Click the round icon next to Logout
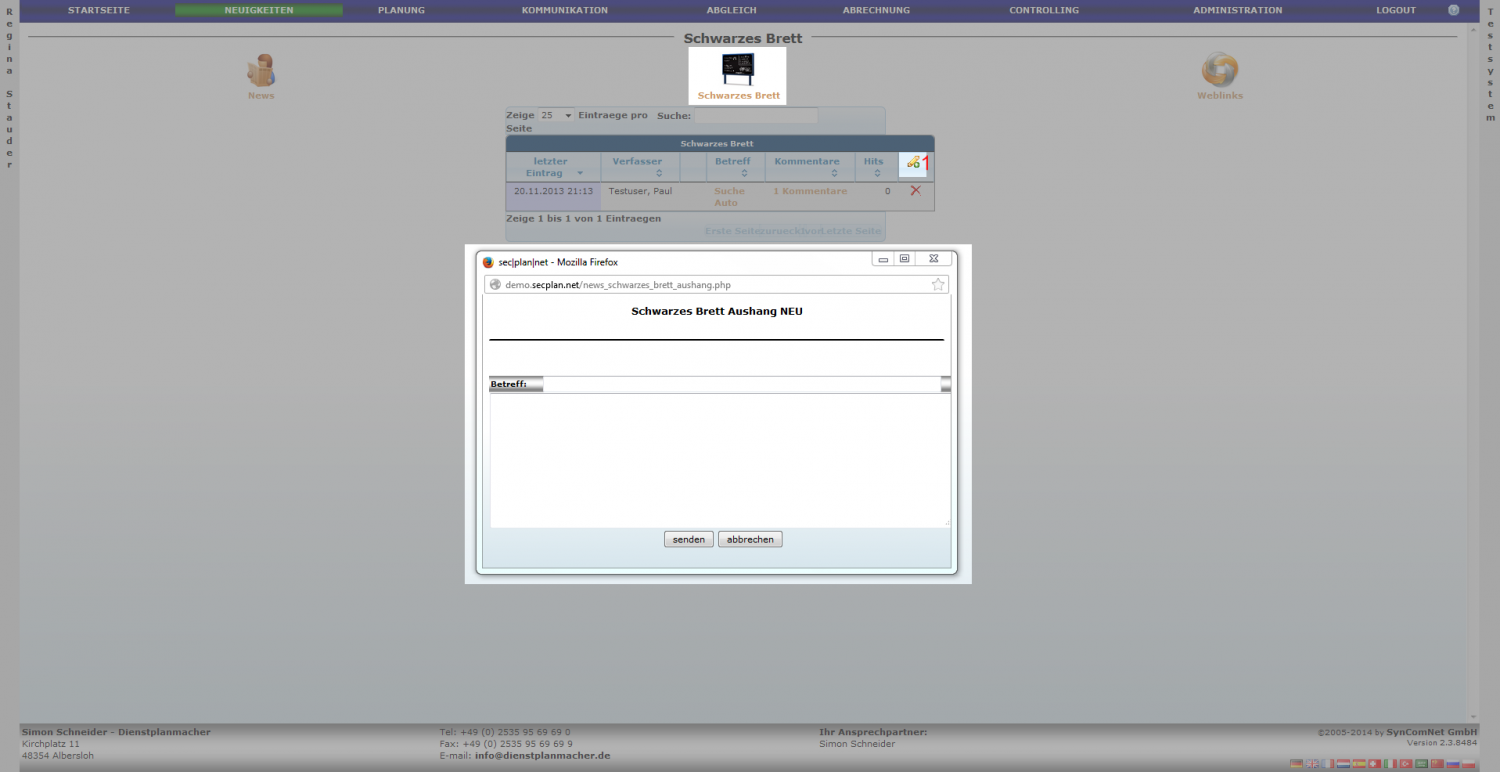Image resolution: width=1500 pixels, height=772 pixels. tap(1453, 10)
